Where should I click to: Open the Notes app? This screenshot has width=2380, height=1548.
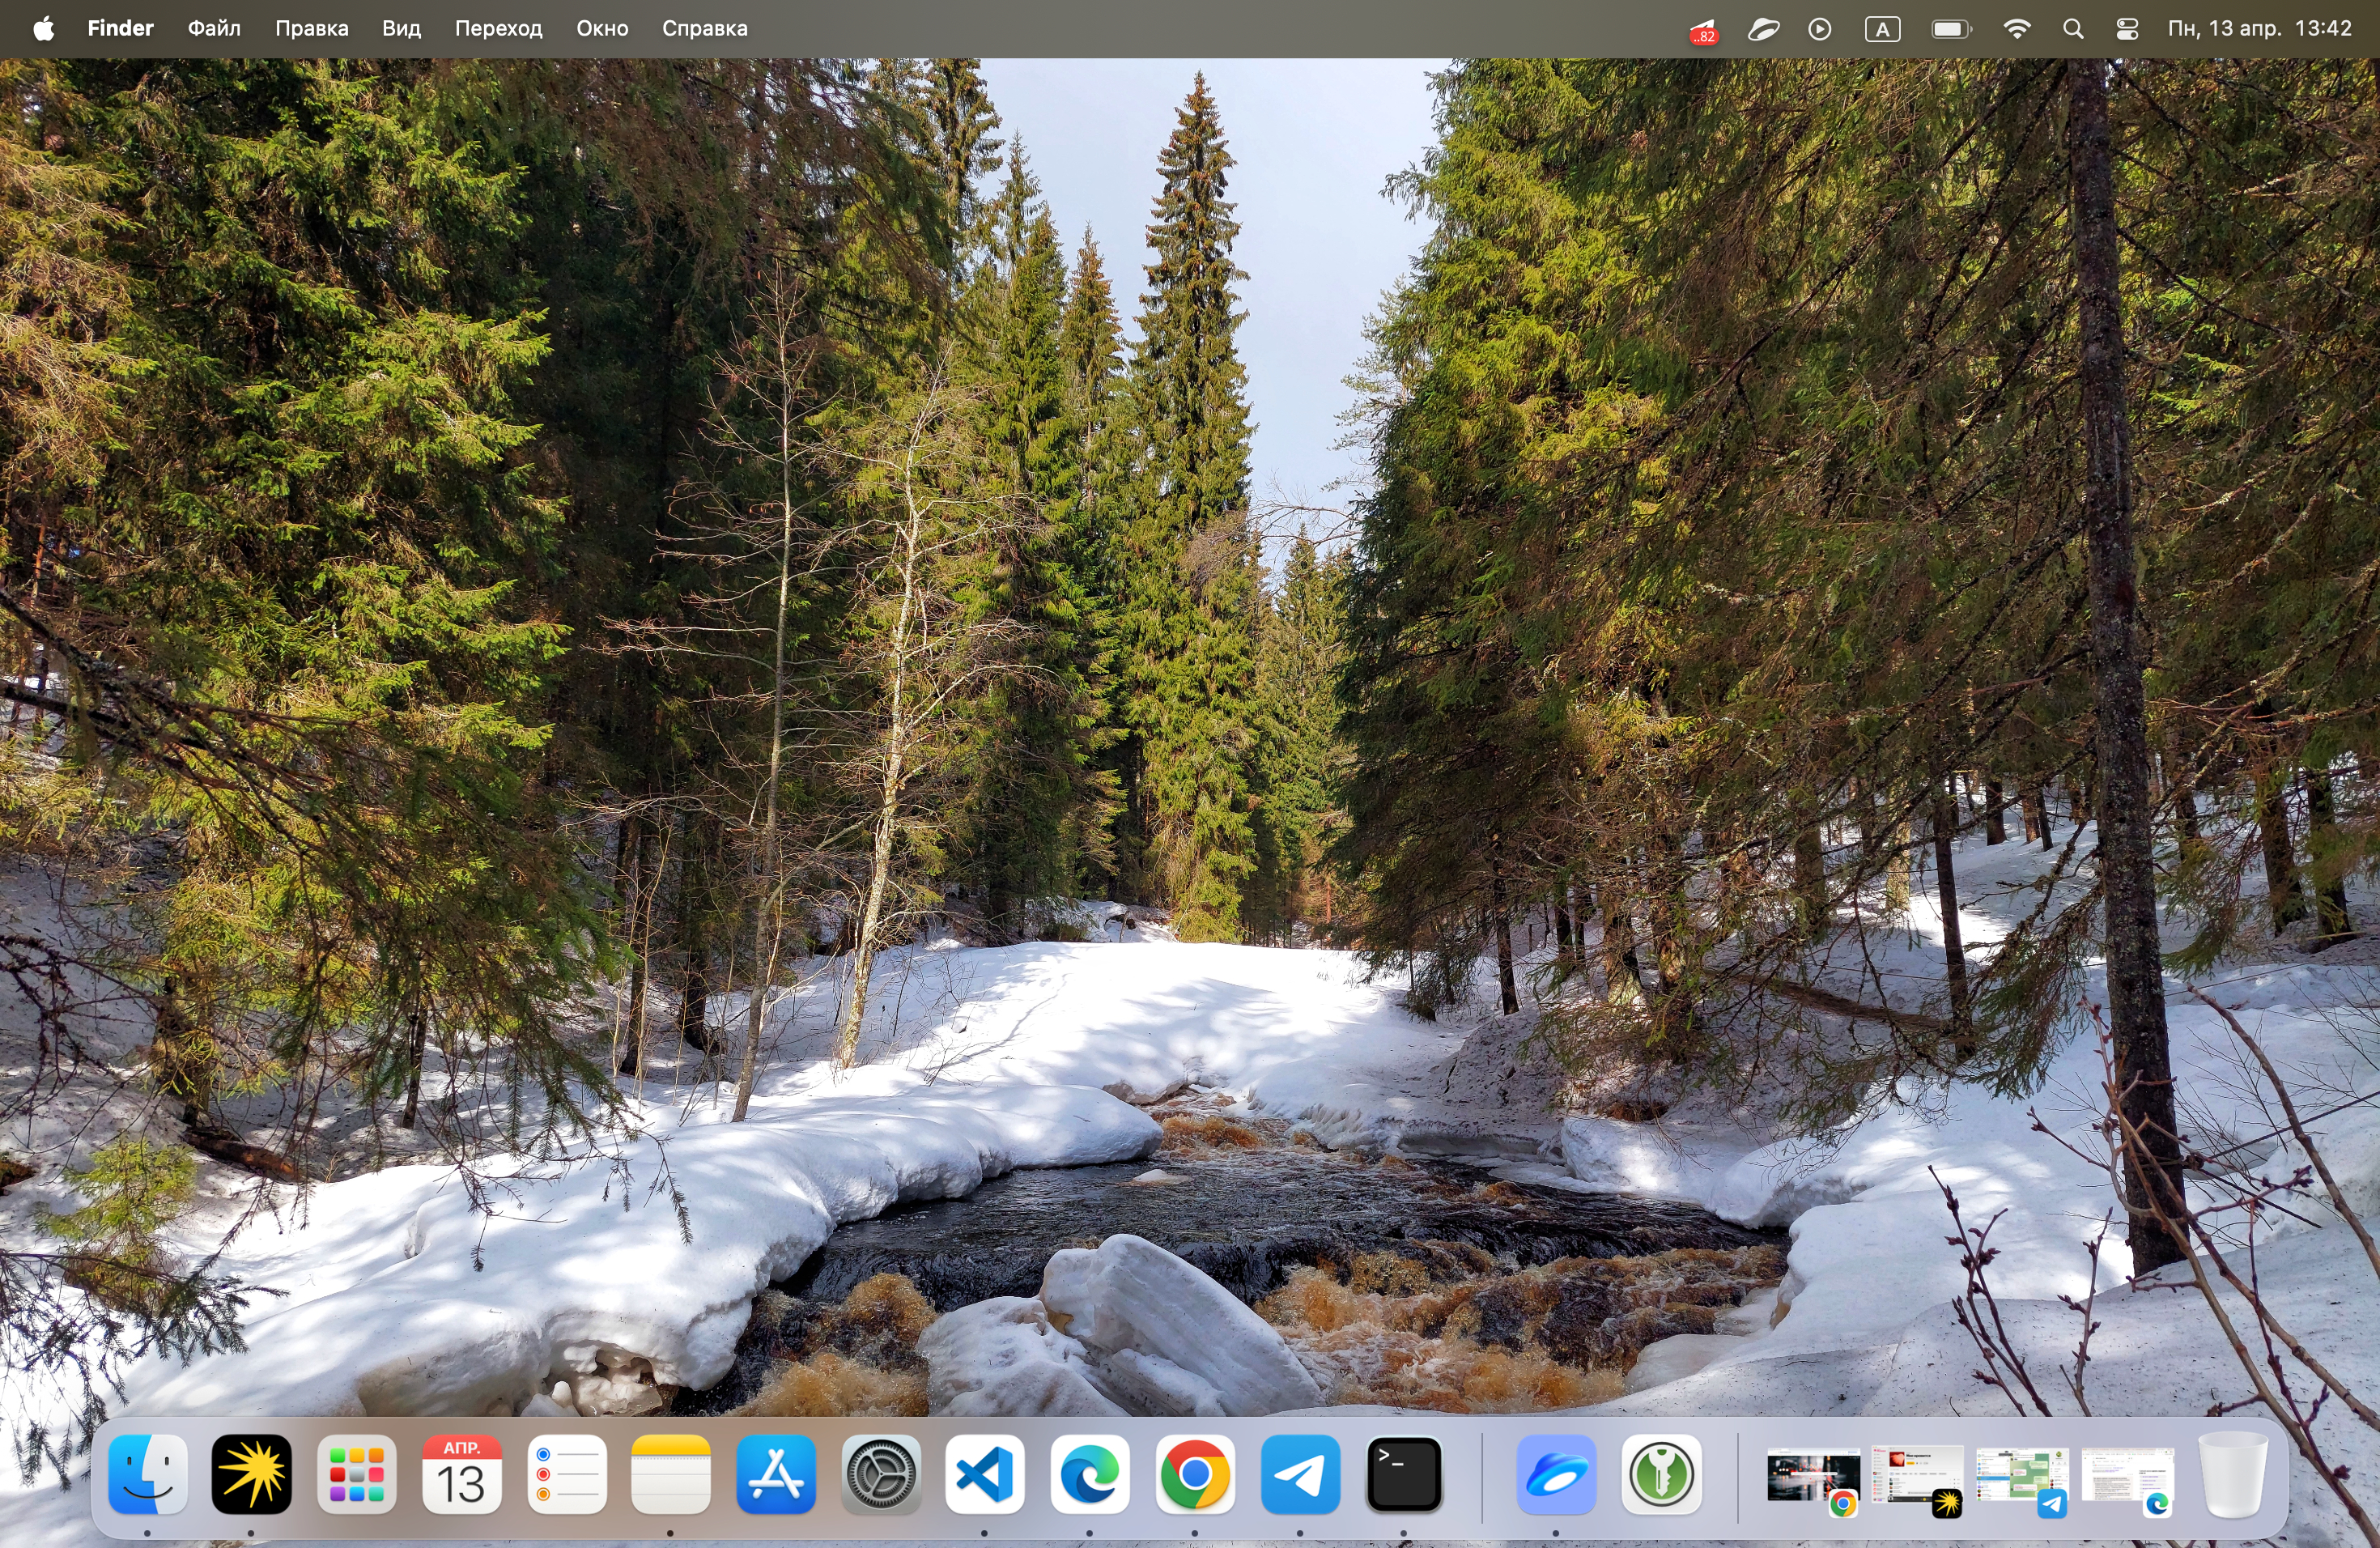(x=671, y=1474)
